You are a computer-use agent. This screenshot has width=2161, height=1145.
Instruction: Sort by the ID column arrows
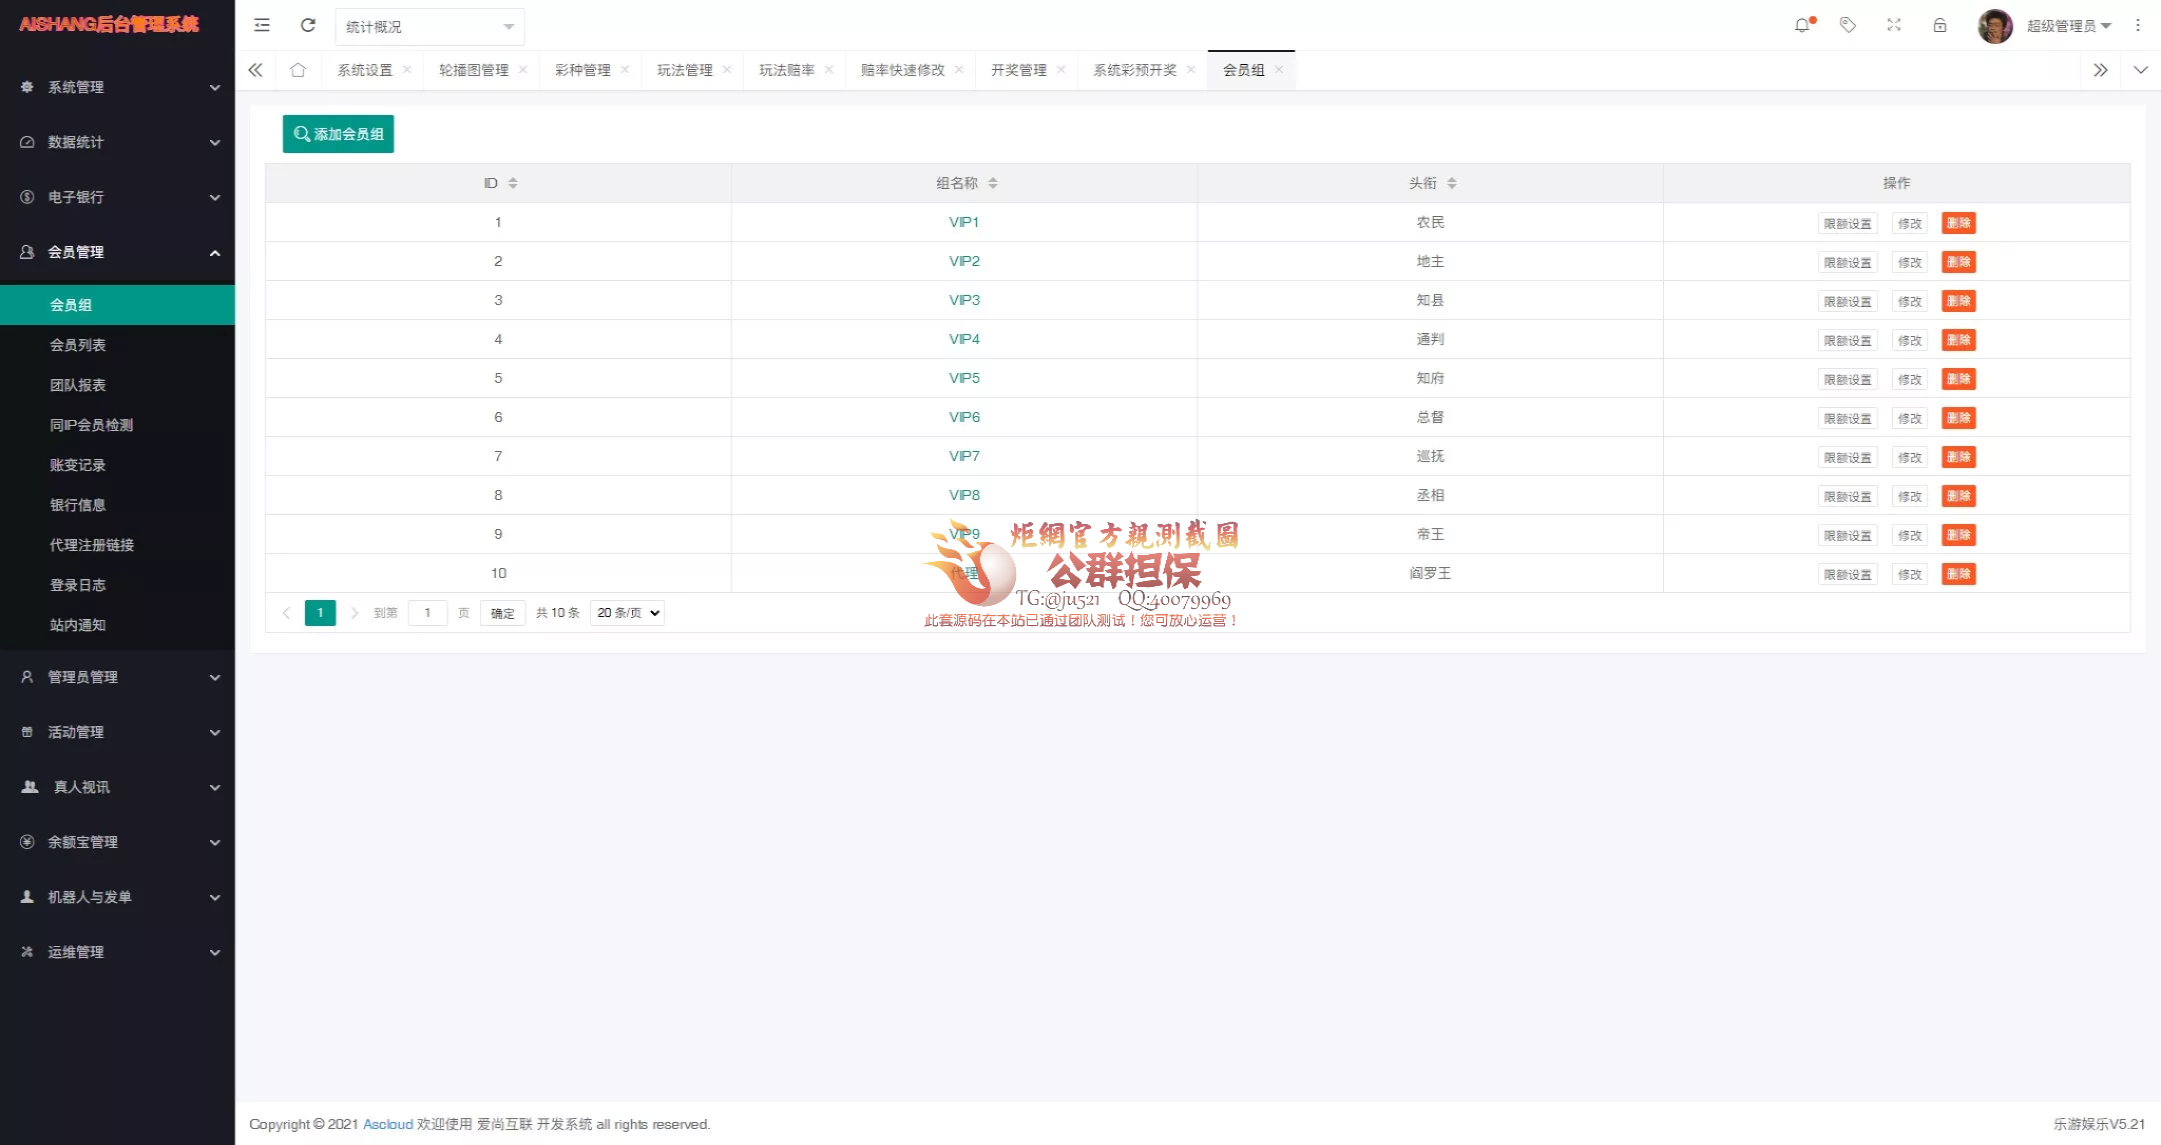click(513, 183)
